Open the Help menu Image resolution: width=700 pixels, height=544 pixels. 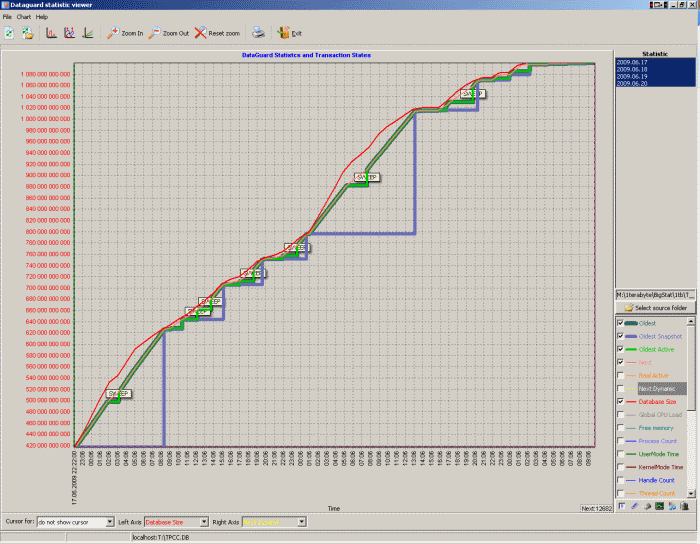point(41,17)
